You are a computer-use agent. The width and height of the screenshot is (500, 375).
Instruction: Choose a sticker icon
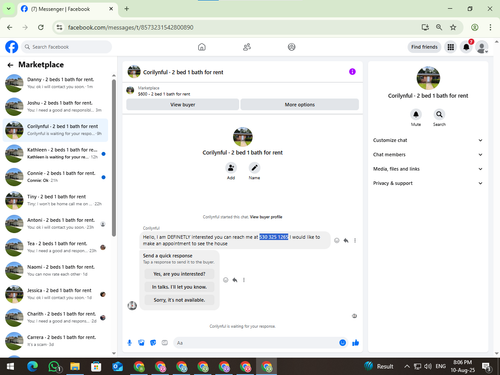click(153, 343)
